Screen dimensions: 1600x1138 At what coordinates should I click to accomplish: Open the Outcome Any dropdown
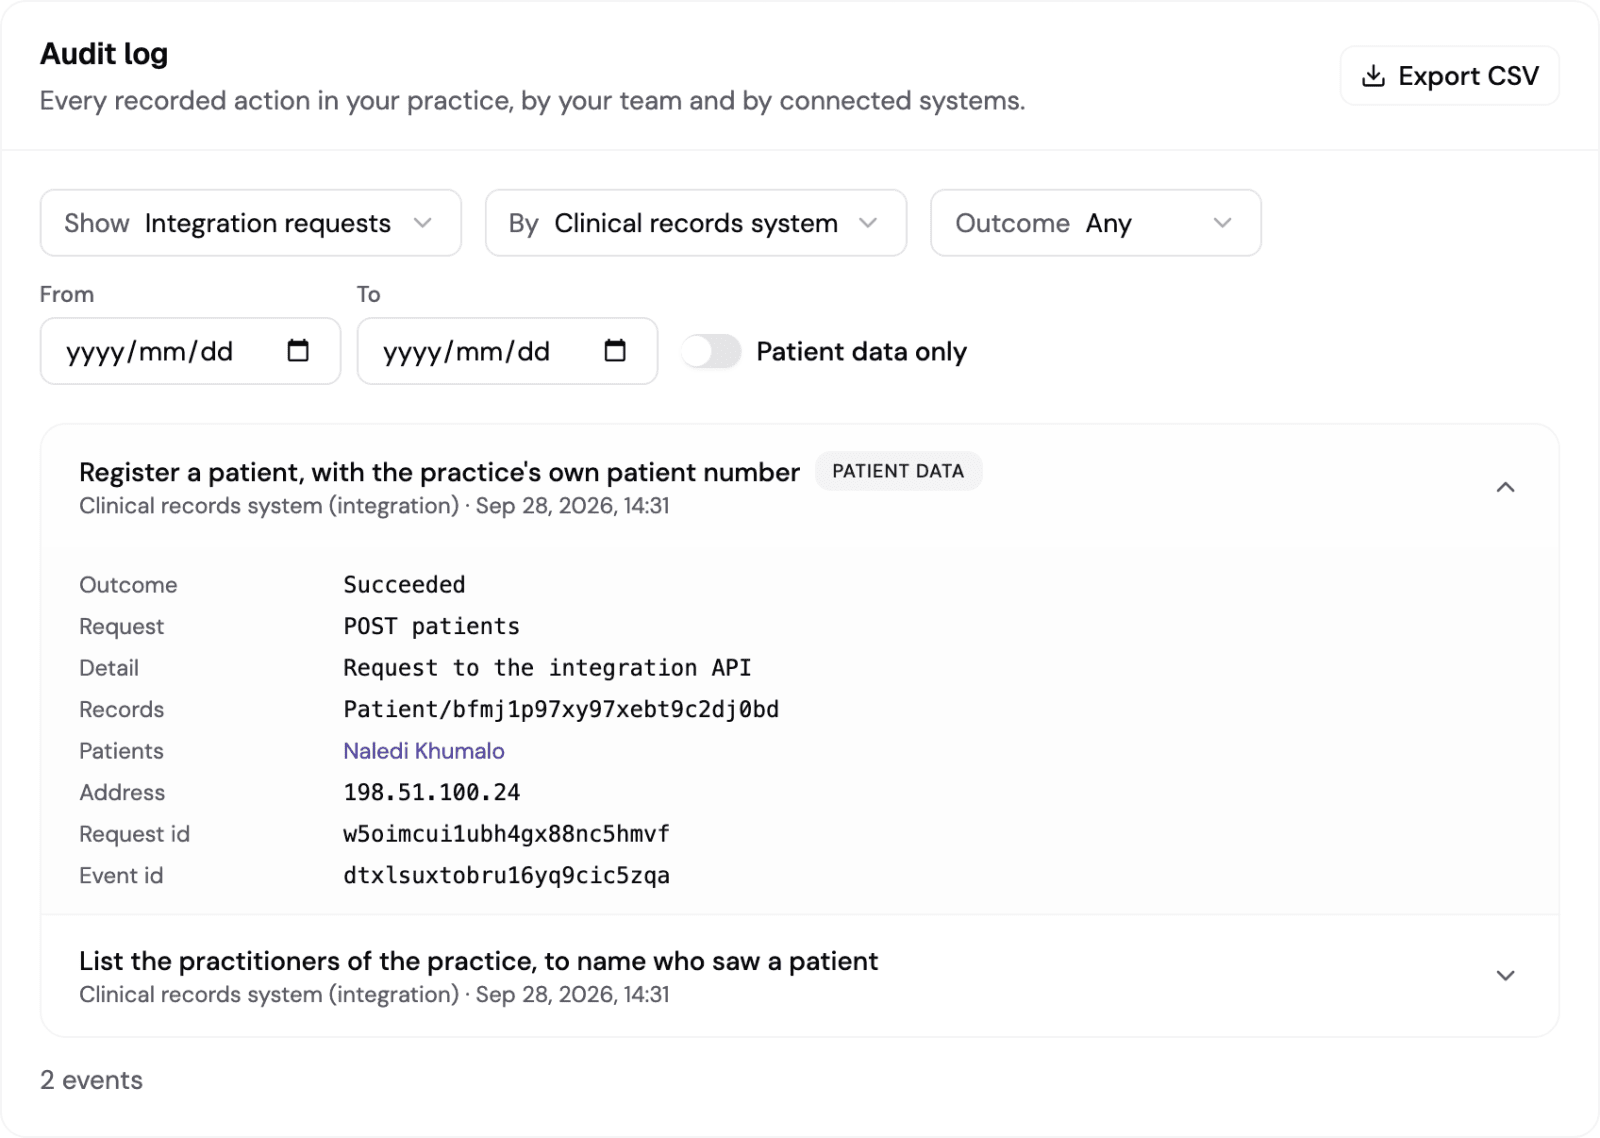[1096, 223]
